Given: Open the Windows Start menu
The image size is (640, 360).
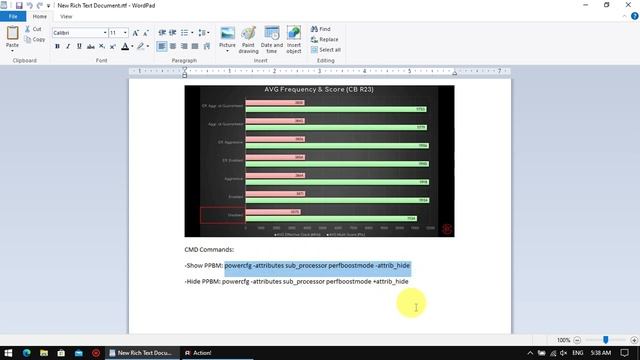Looking at the screenshot, I should point(8,353).
